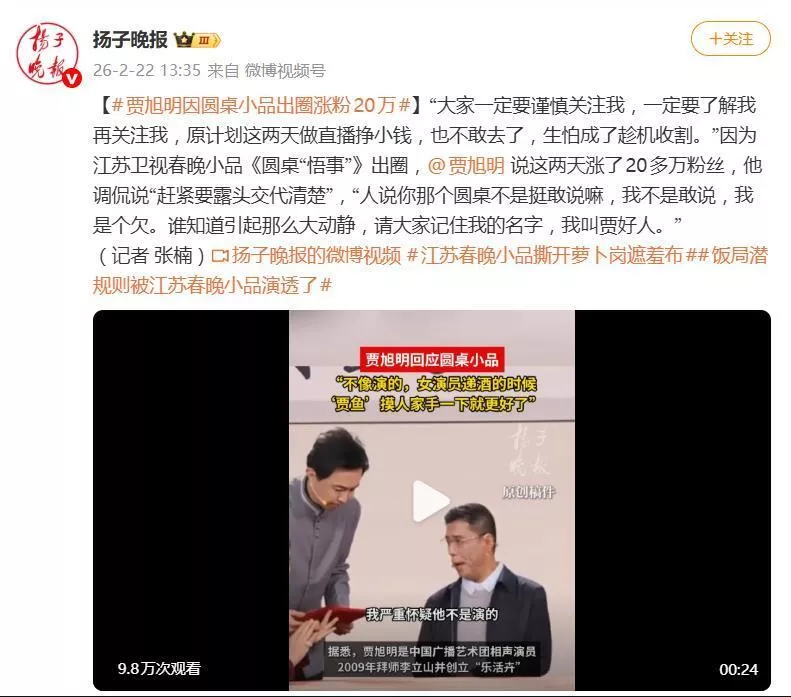Click the video camera icon before 扬子晚报的微博视频
Viewport: 791px width, 697px height.
[220, 256]
